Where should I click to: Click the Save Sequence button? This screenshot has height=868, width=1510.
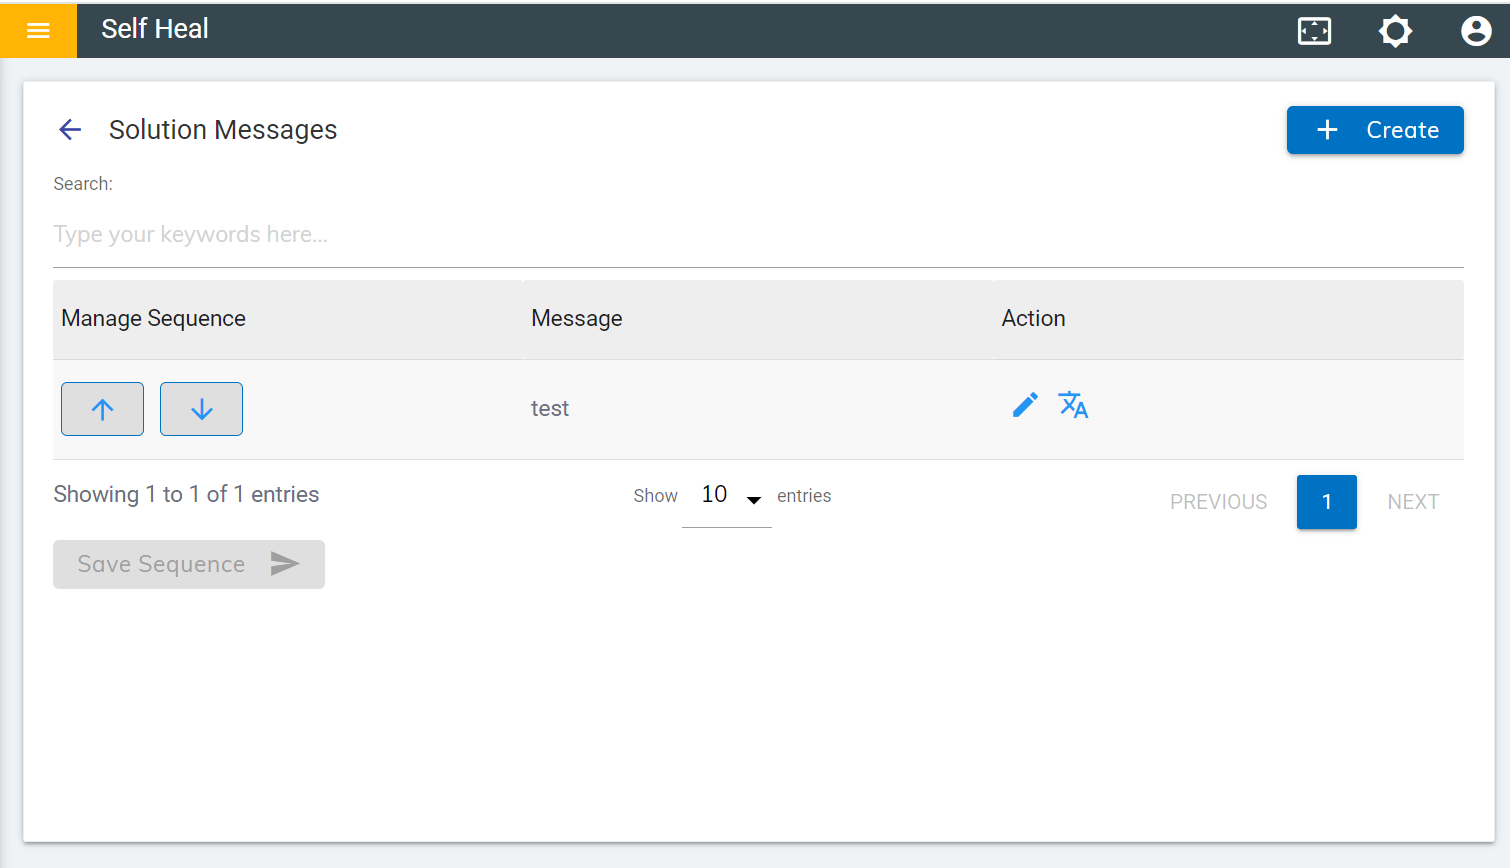(188, 564)
